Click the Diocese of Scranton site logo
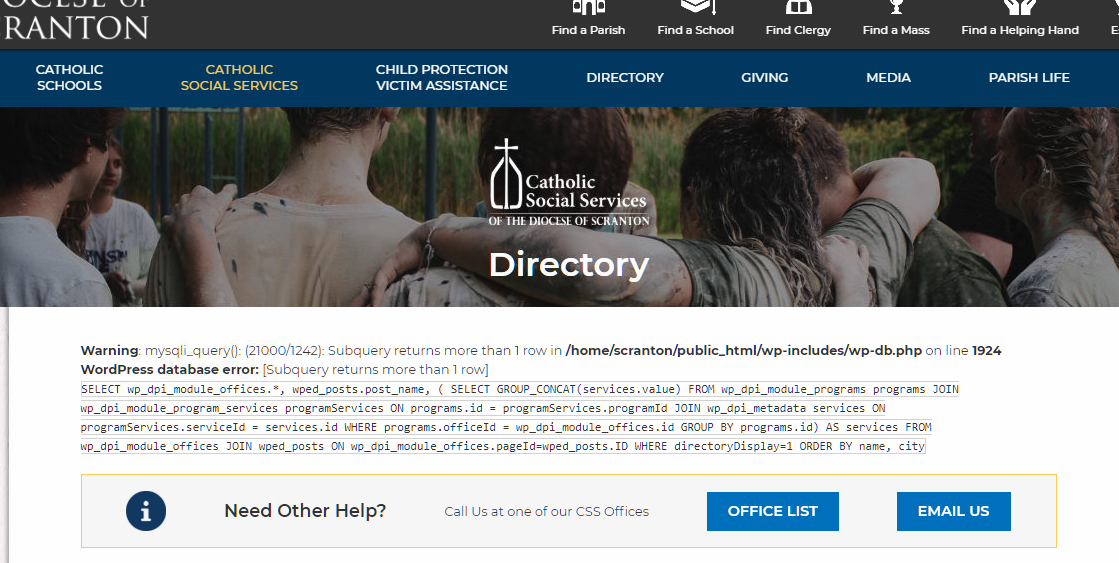The height and width of the screenshot is (563, 1119). tap(74, 20)
